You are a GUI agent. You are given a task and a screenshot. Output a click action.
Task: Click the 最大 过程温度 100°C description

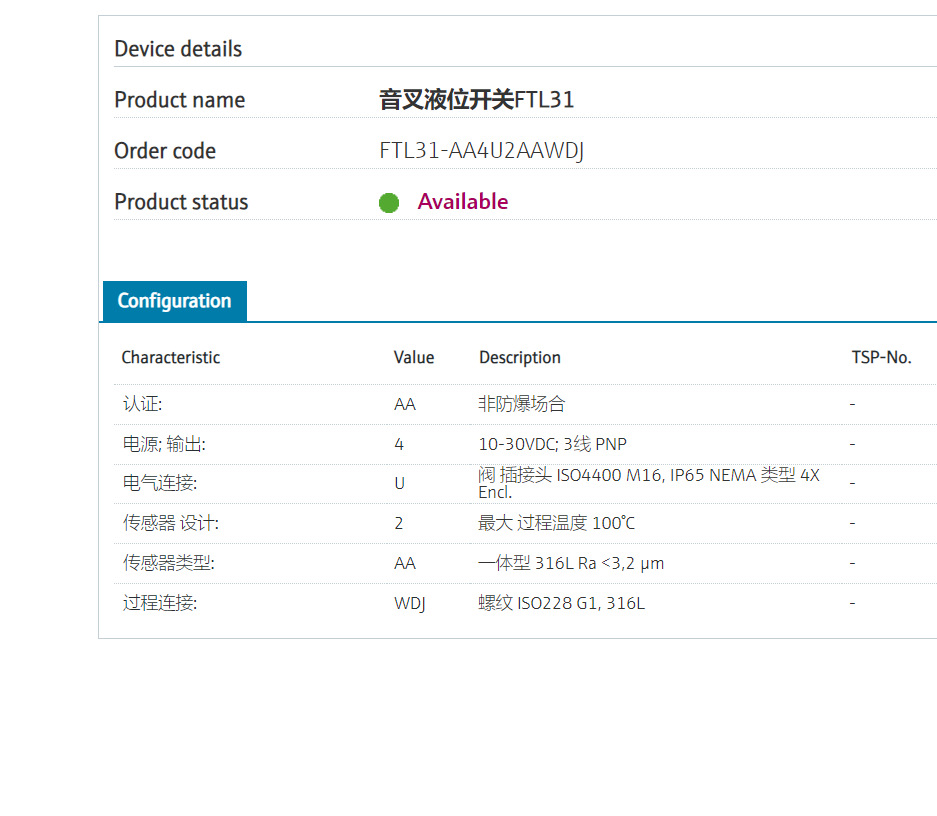[x=556, y=524]
